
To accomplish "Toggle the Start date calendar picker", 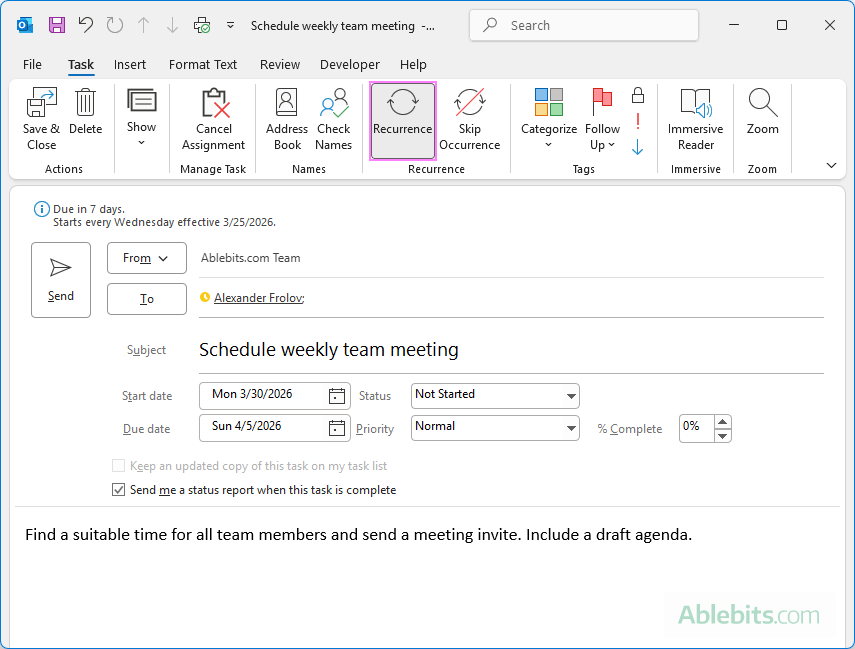I will click(x=337, y=395).
